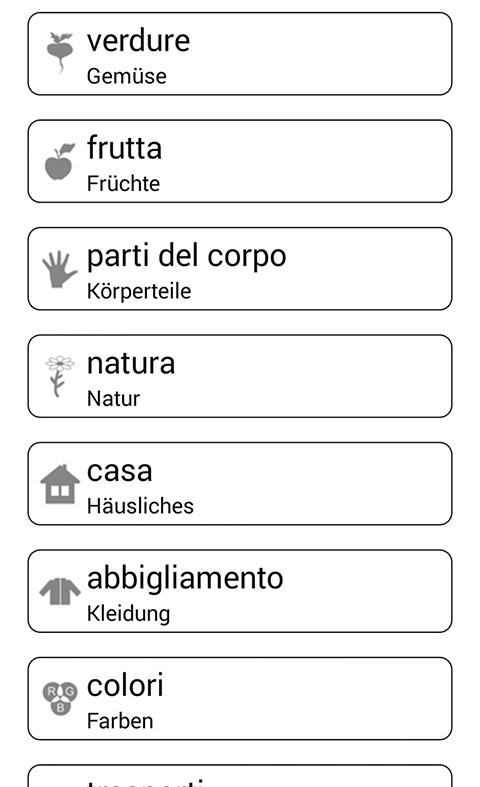The height and width of the screenshot is (787, 480).
Task: Choose the natura category card
Action: [240, 376]
